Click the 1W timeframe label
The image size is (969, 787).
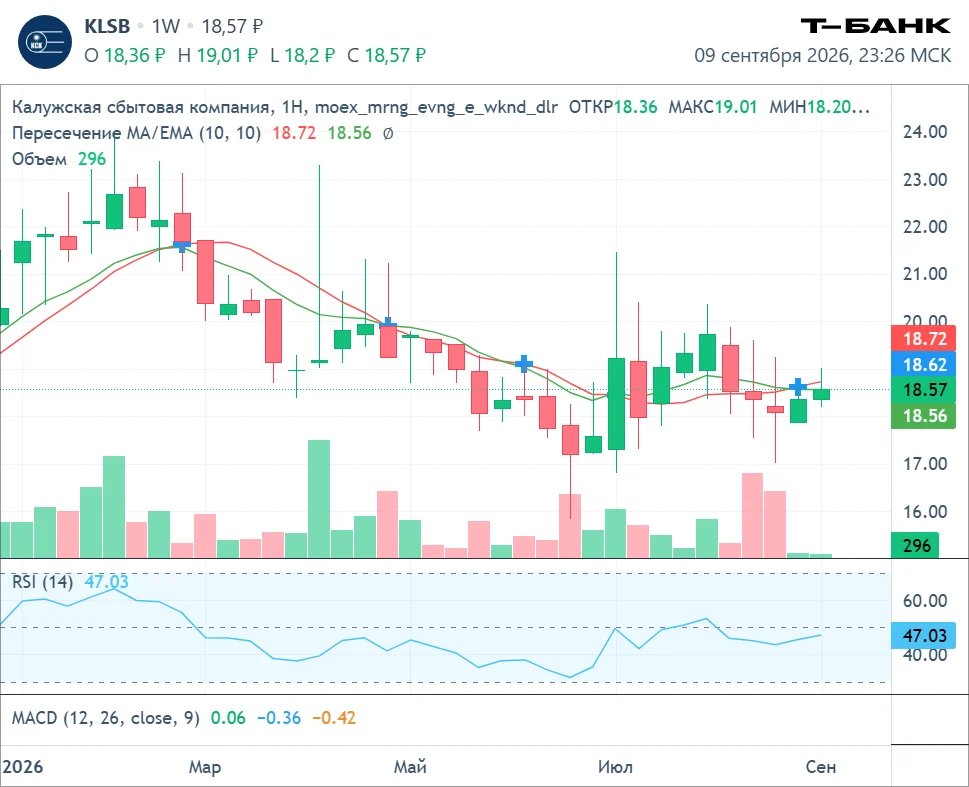(x=166, y=27)
